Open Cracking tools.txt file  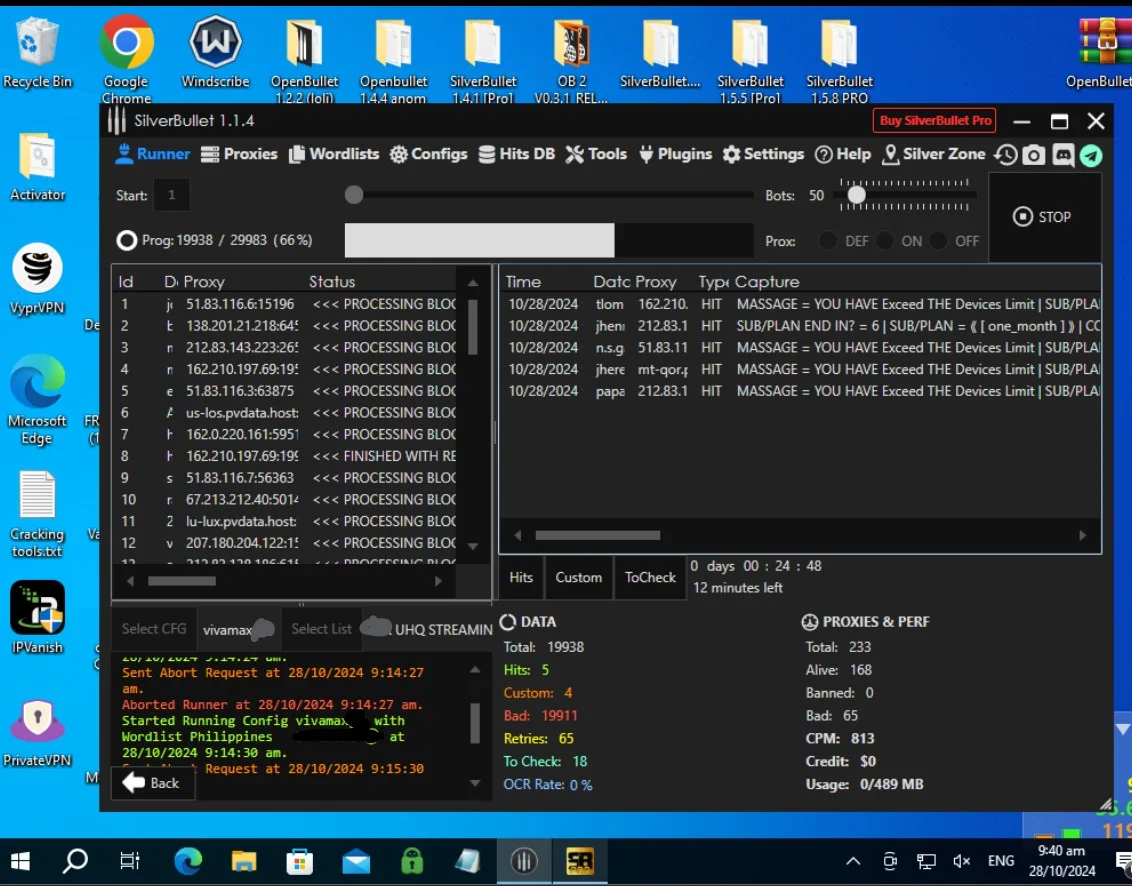pyautogui.click(x=37, y=513)
